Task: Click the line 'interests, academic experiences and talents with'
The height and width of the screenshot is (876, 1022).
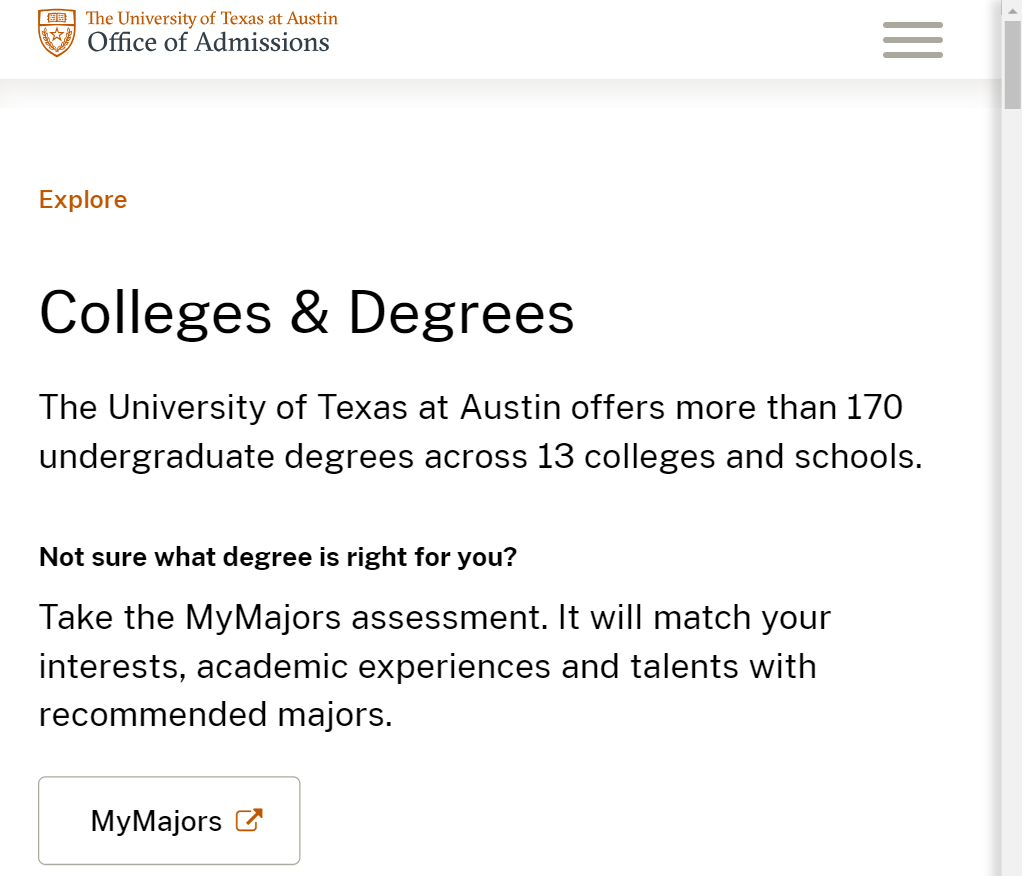Action: tap(428, 667)
